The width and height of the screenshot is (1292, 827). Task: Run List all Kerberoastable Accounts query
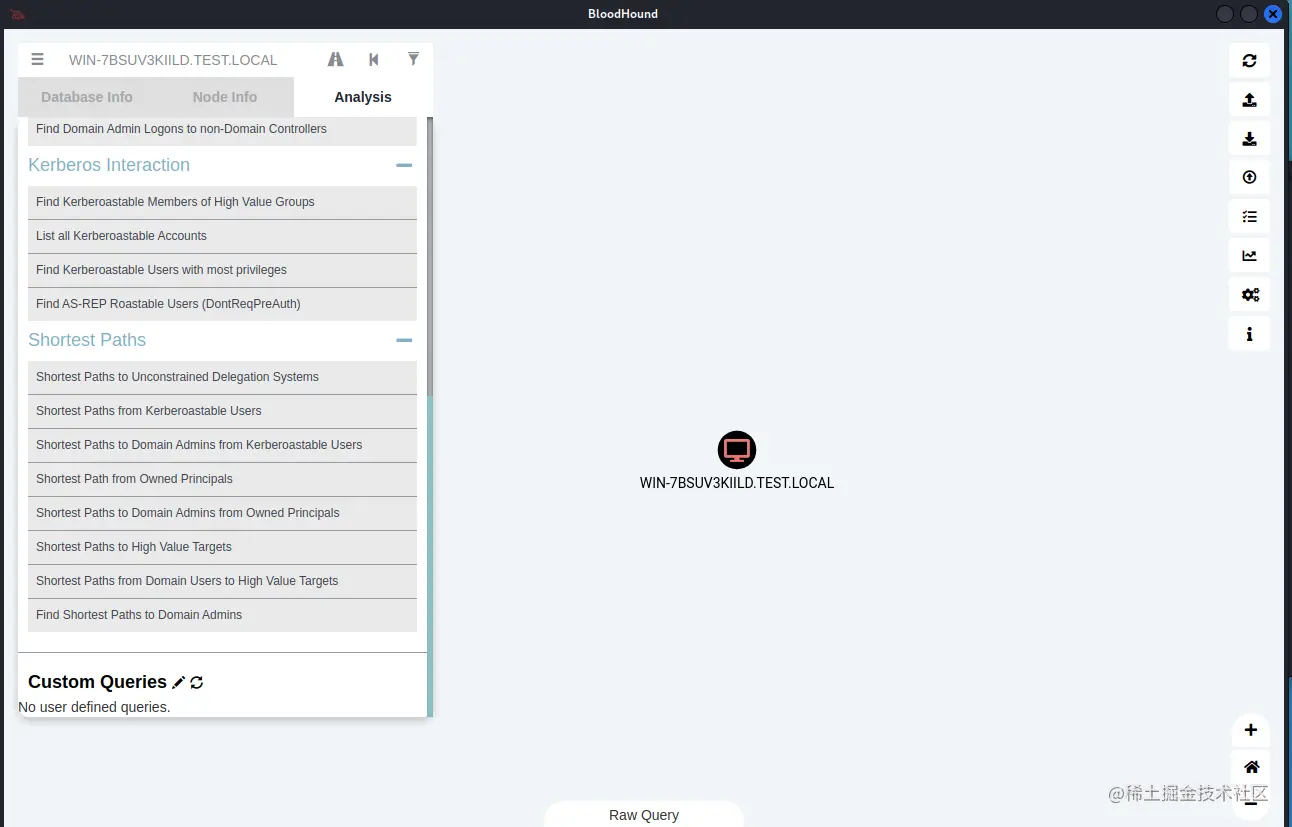[x=222, y=236]
